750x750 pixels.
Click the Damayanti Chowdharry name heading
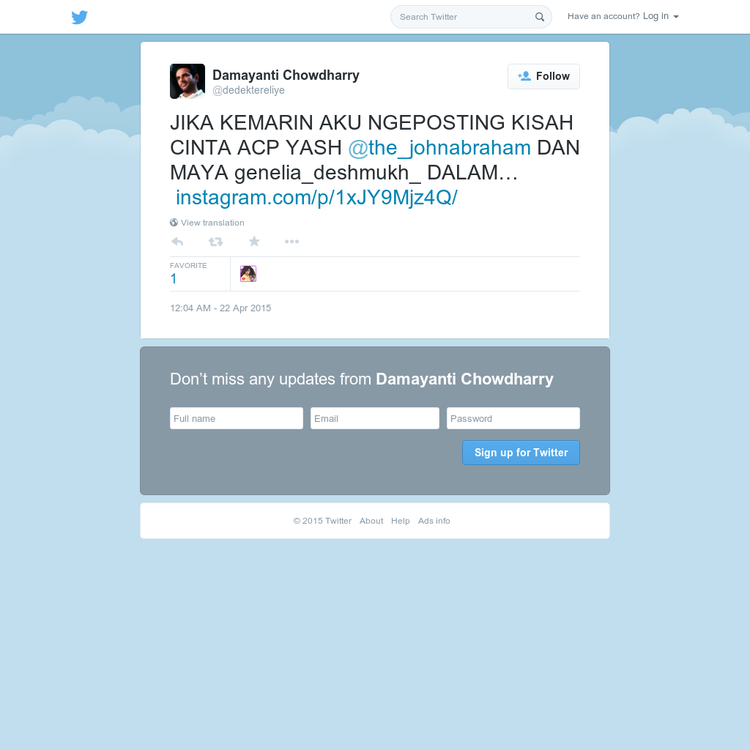pos(286,75)
